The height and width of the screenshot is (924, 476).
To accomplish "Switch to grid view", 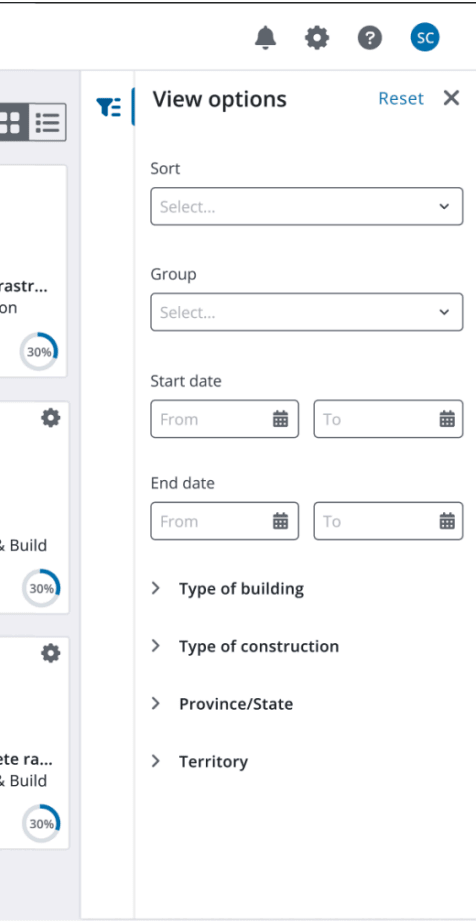I will pyautogui.click(x=11, y=123).
